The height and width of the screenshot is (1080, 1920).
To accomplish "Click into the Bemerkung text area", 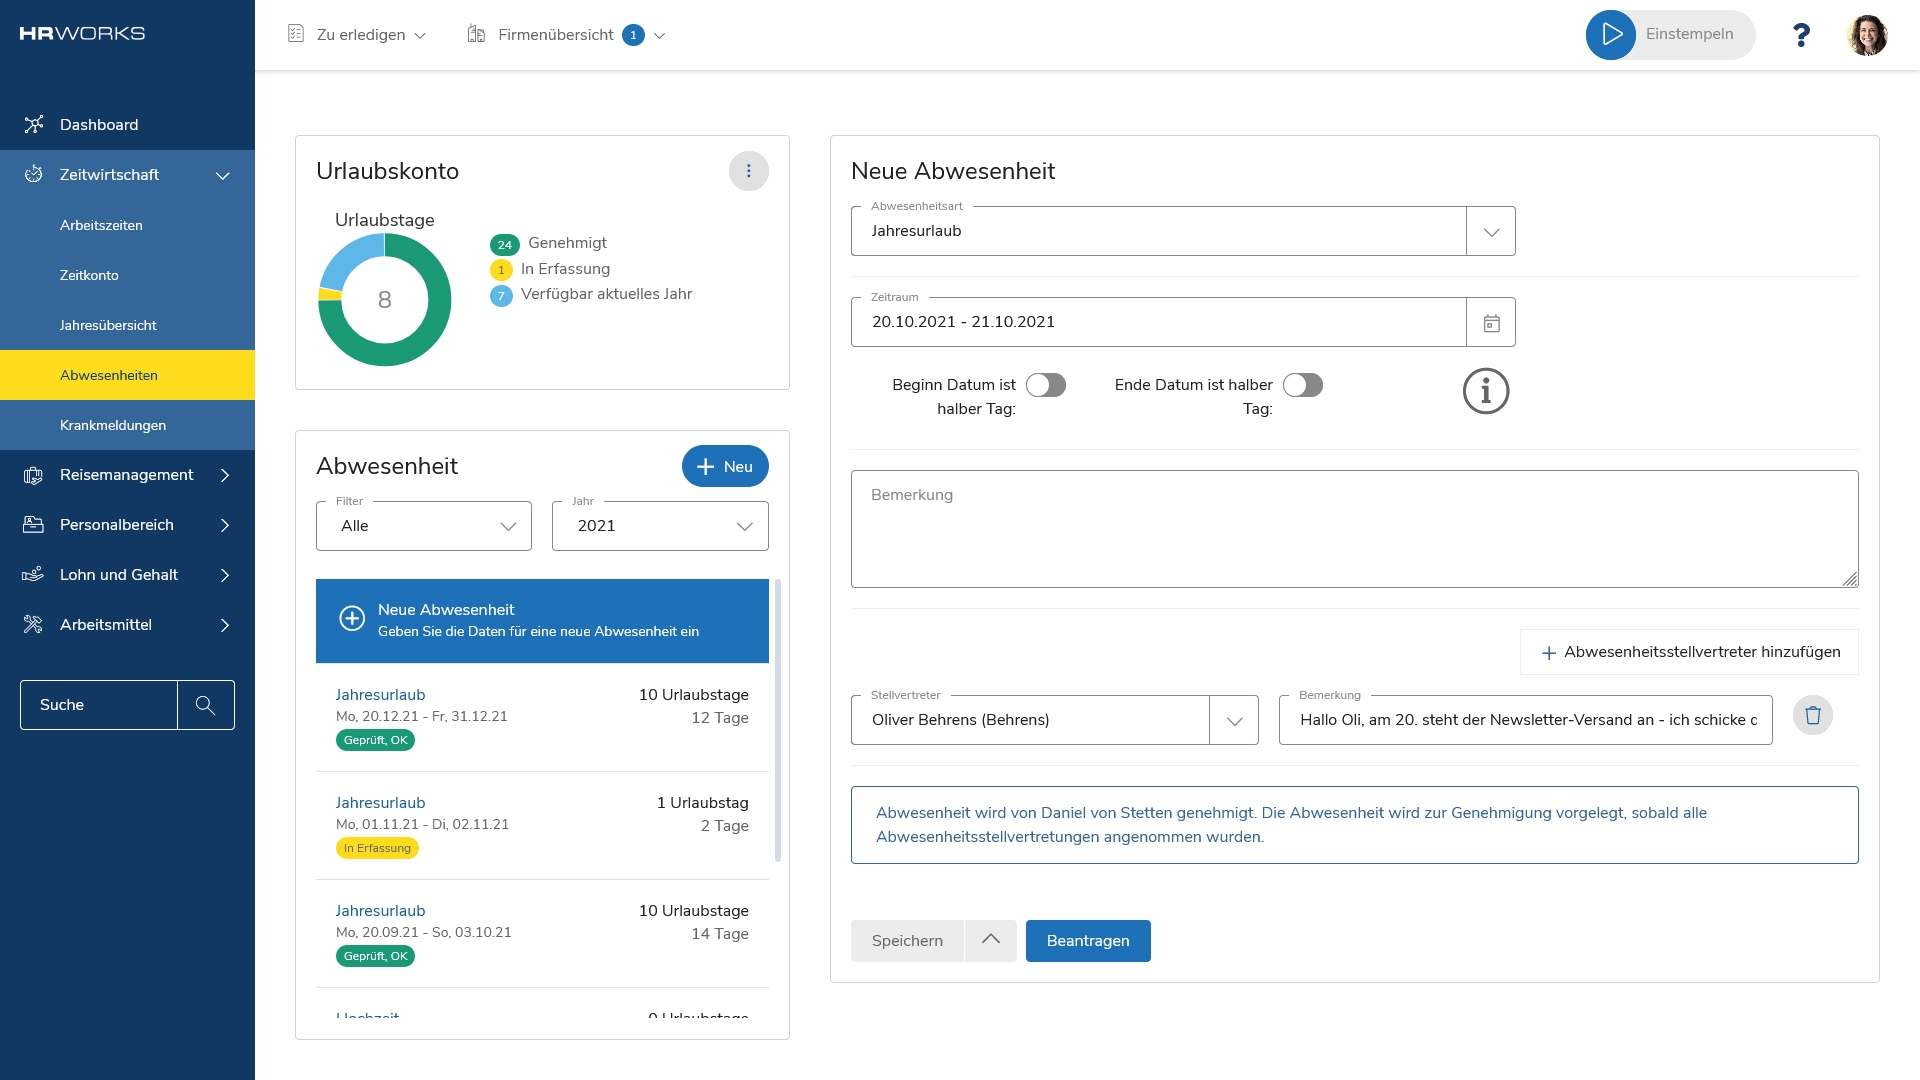I will click(x=1354, y=530).
